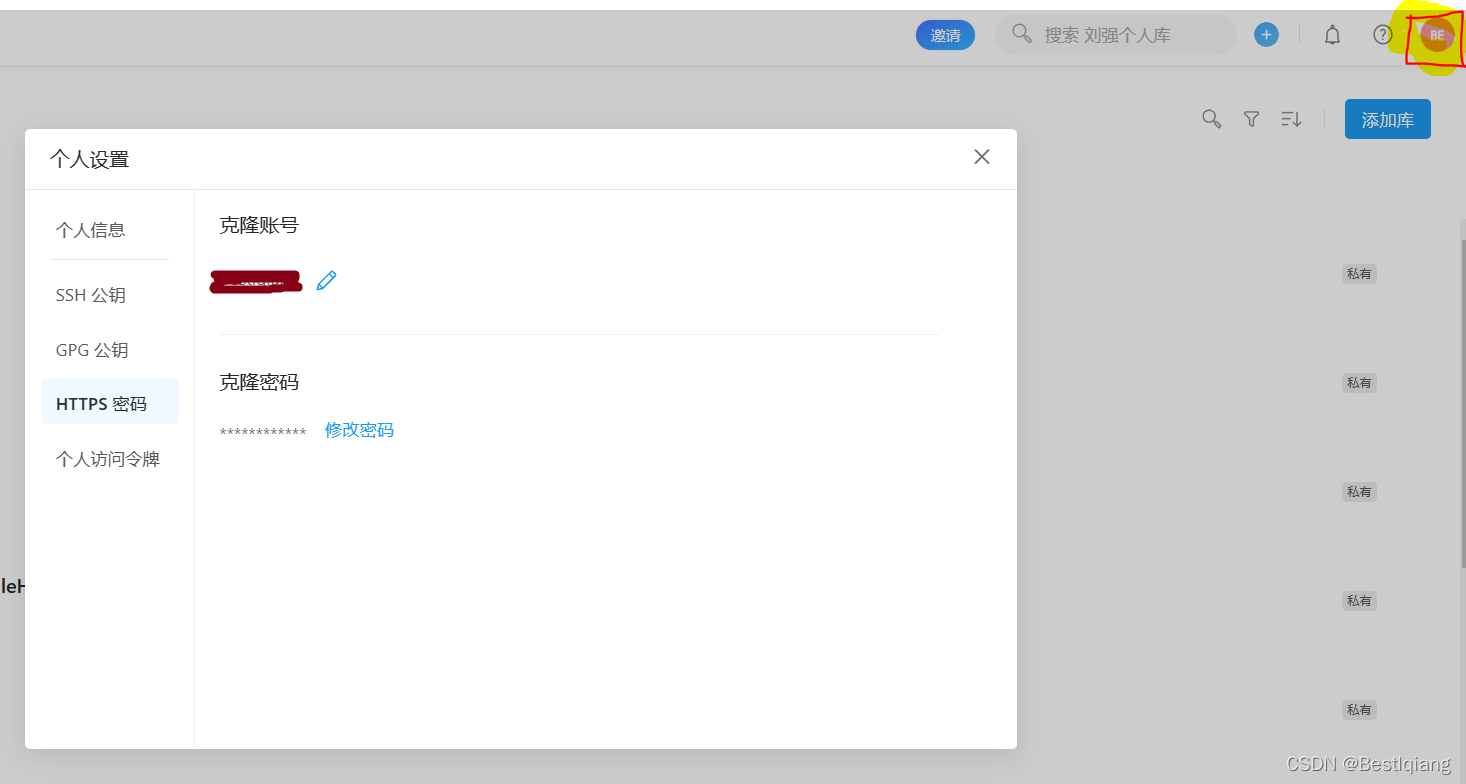Open the BE user avatar menu
The image size is (1466, 784).
pyautogui.click(x=1435, y=34)
